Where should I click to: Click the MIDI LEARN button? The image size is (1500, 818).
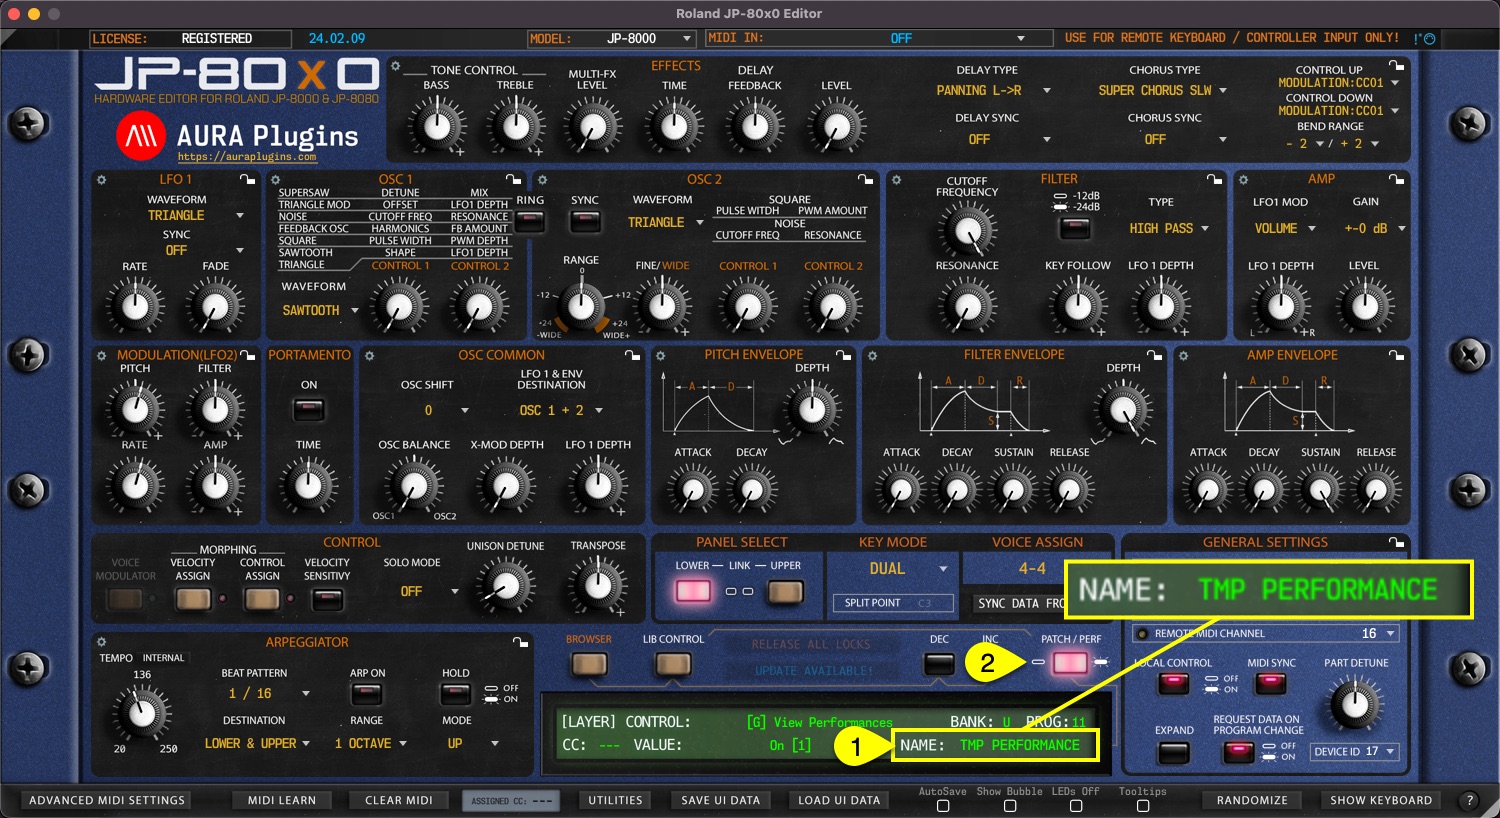point(282,800)
